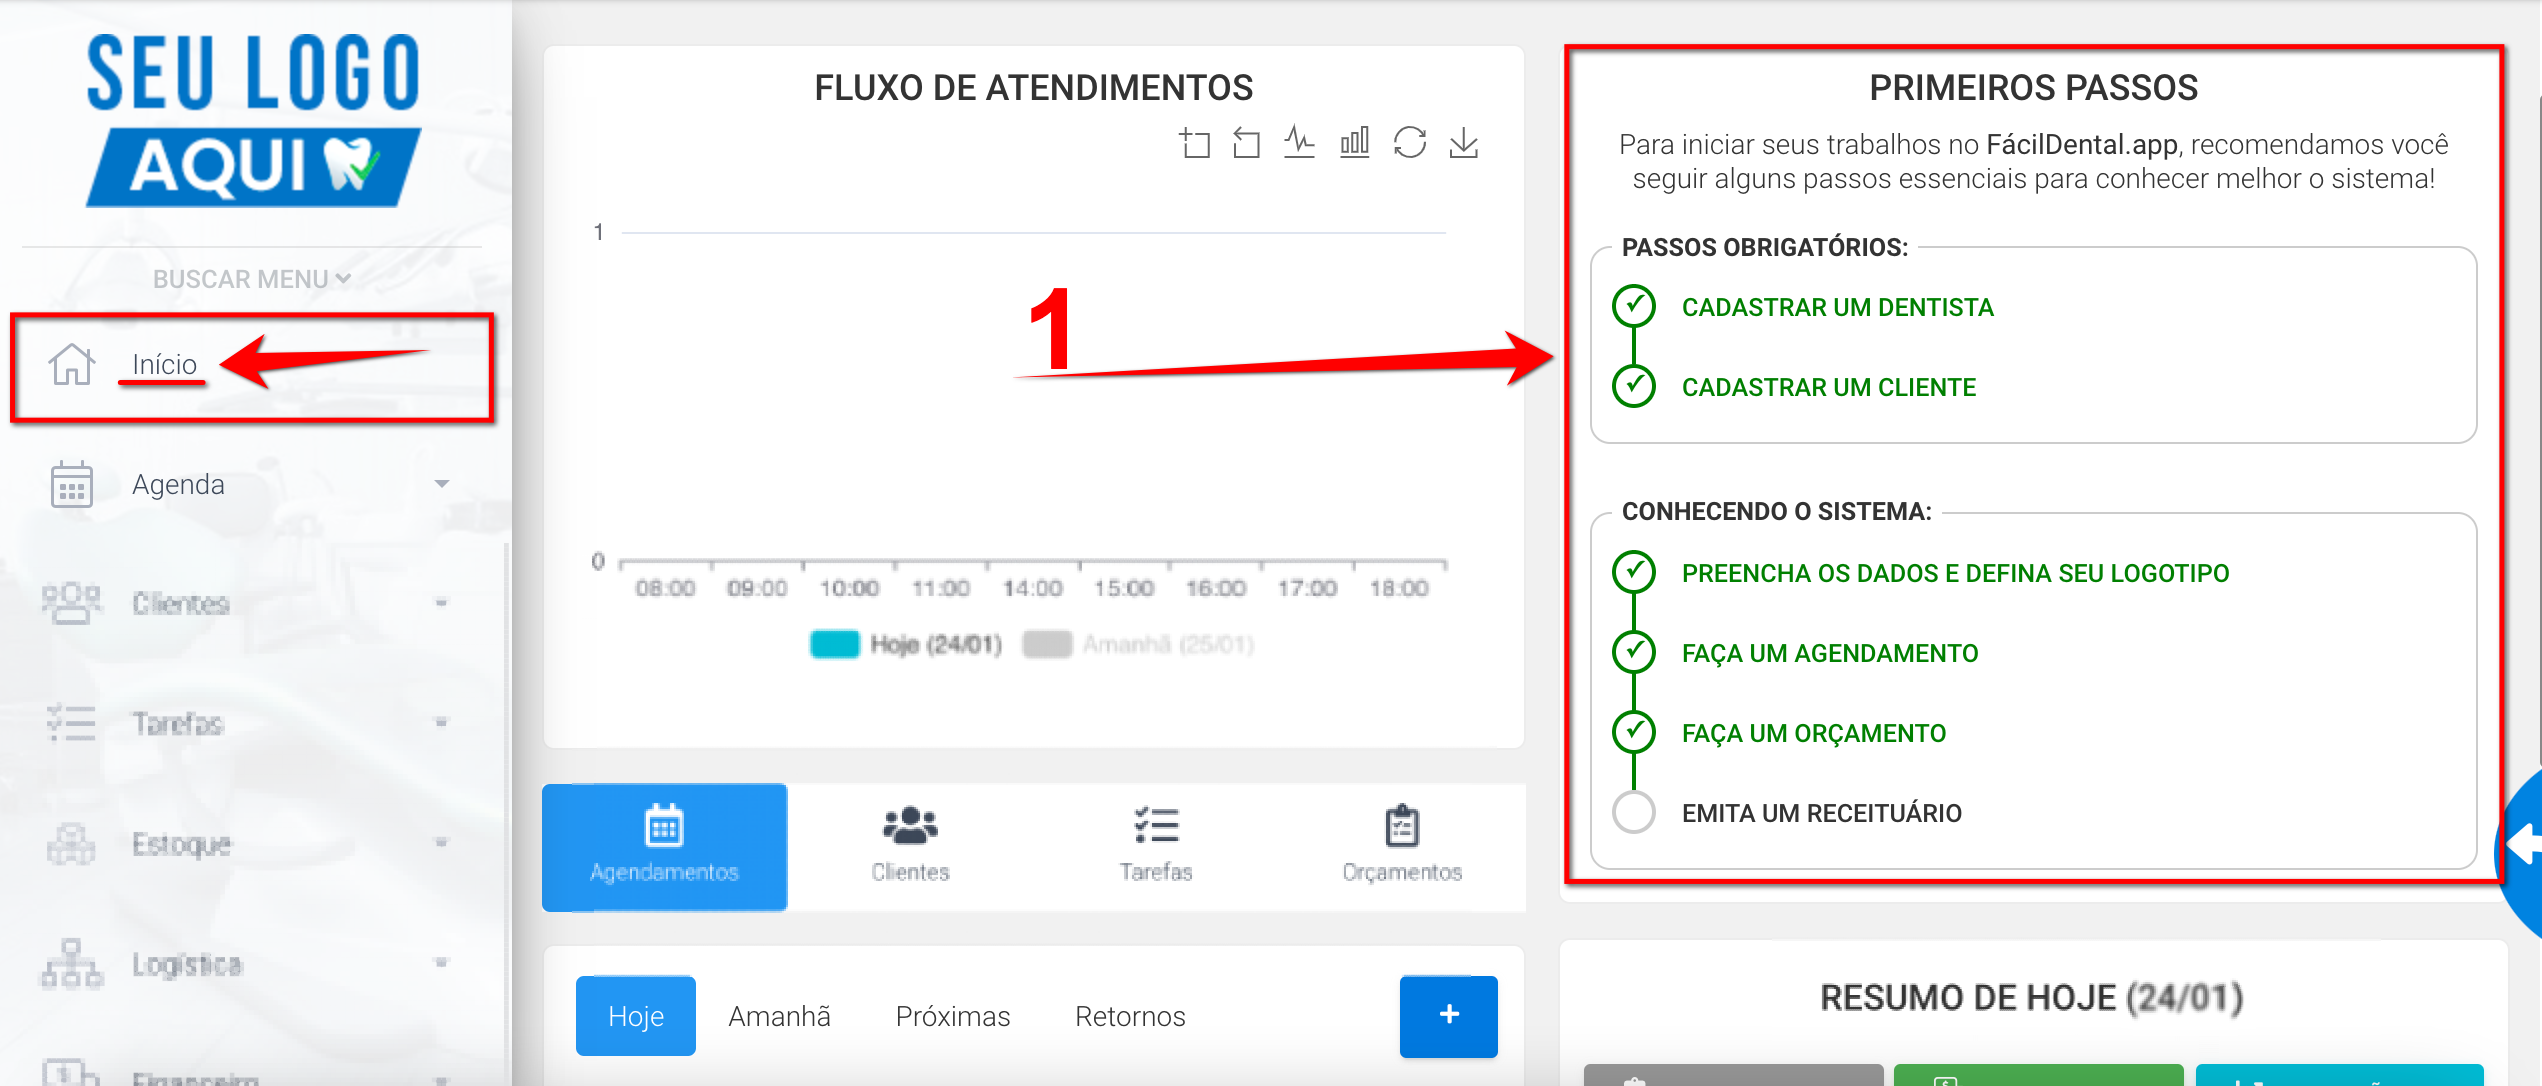Screen dimensions: 2542x1086
Task: Switch chart to line view icon
Action: (x=1299, y=142)
